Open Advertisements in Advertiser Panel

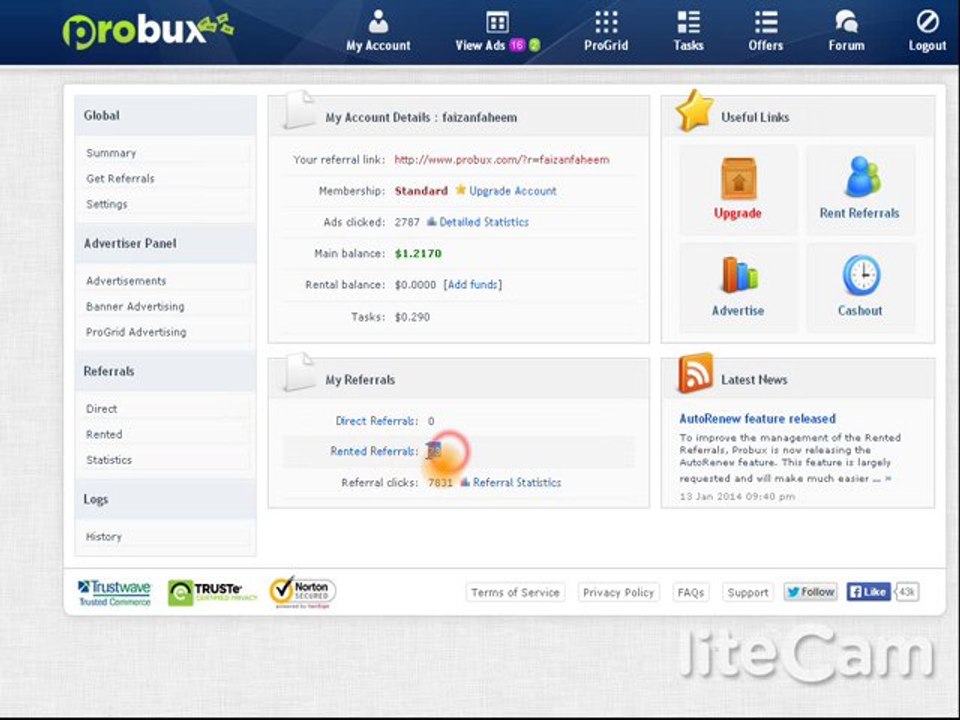[x=126, y=281]
